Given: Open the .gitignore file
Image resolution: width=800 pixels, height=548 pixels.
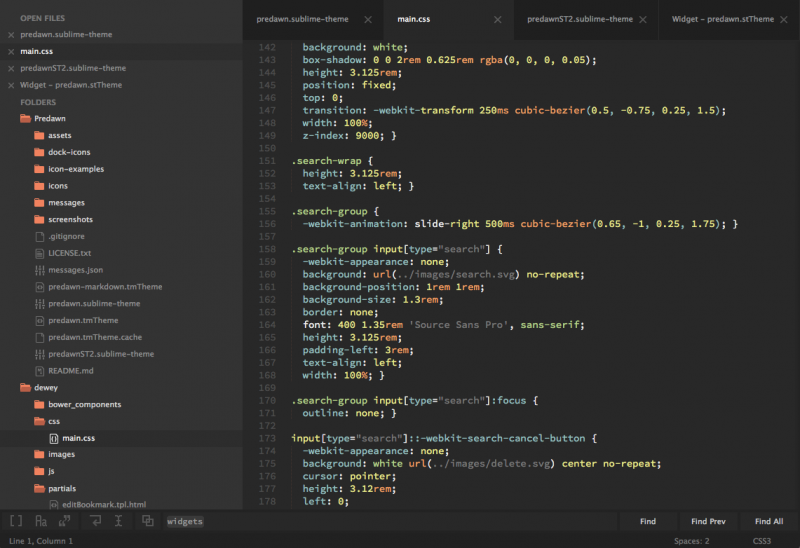Looking at the screenshot, I should pos(66,236).
